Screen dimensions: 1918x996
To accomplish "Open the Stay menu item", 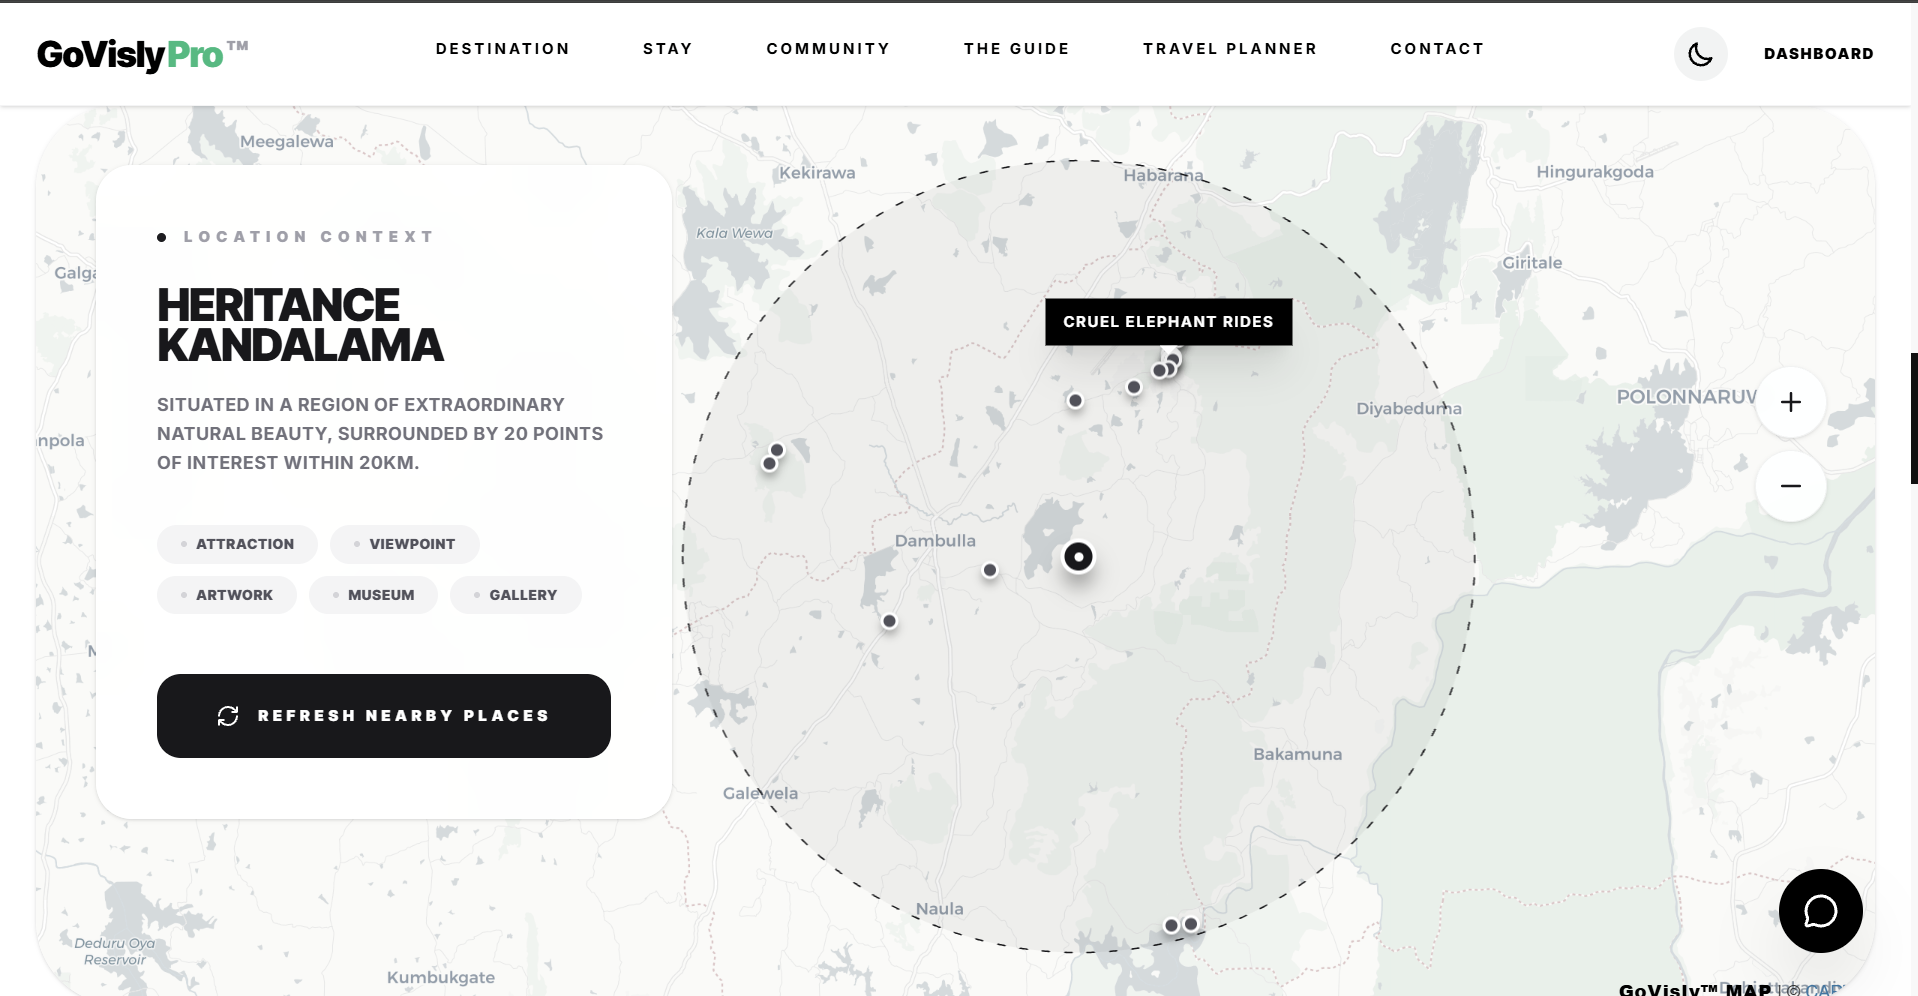I will 668,49.
